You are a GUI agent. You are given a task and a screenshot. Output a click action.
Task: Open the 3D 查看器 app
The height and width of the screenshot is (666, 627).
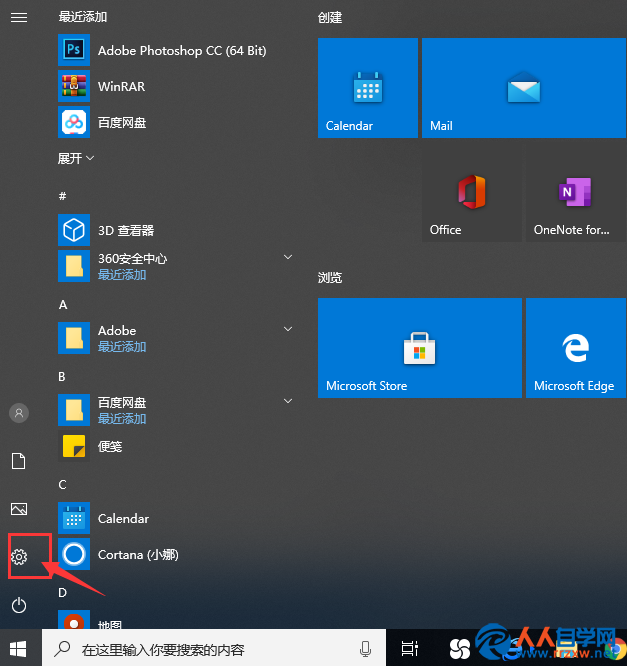176,230
